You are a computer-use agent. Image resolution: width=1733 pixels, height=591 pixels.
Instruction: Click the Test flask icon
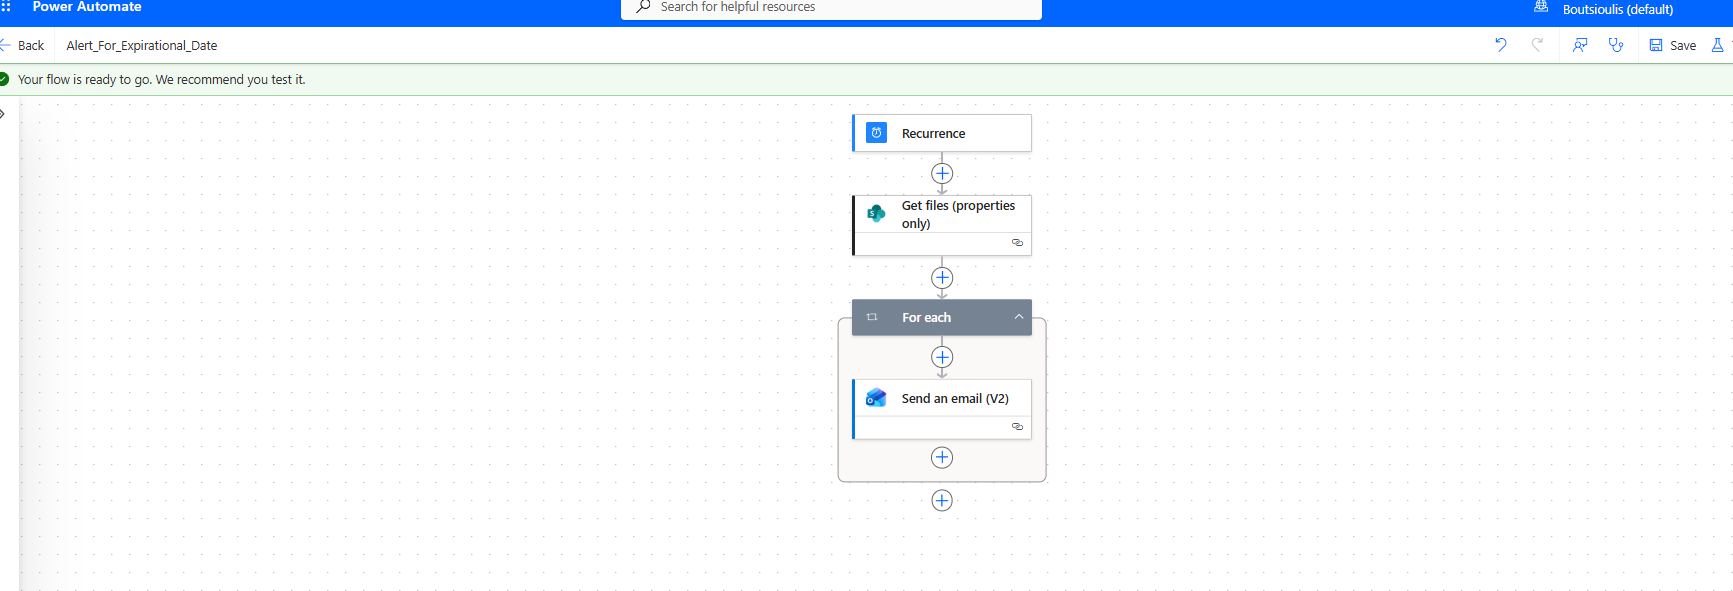pyautogui.click(x=1717, y=45)
